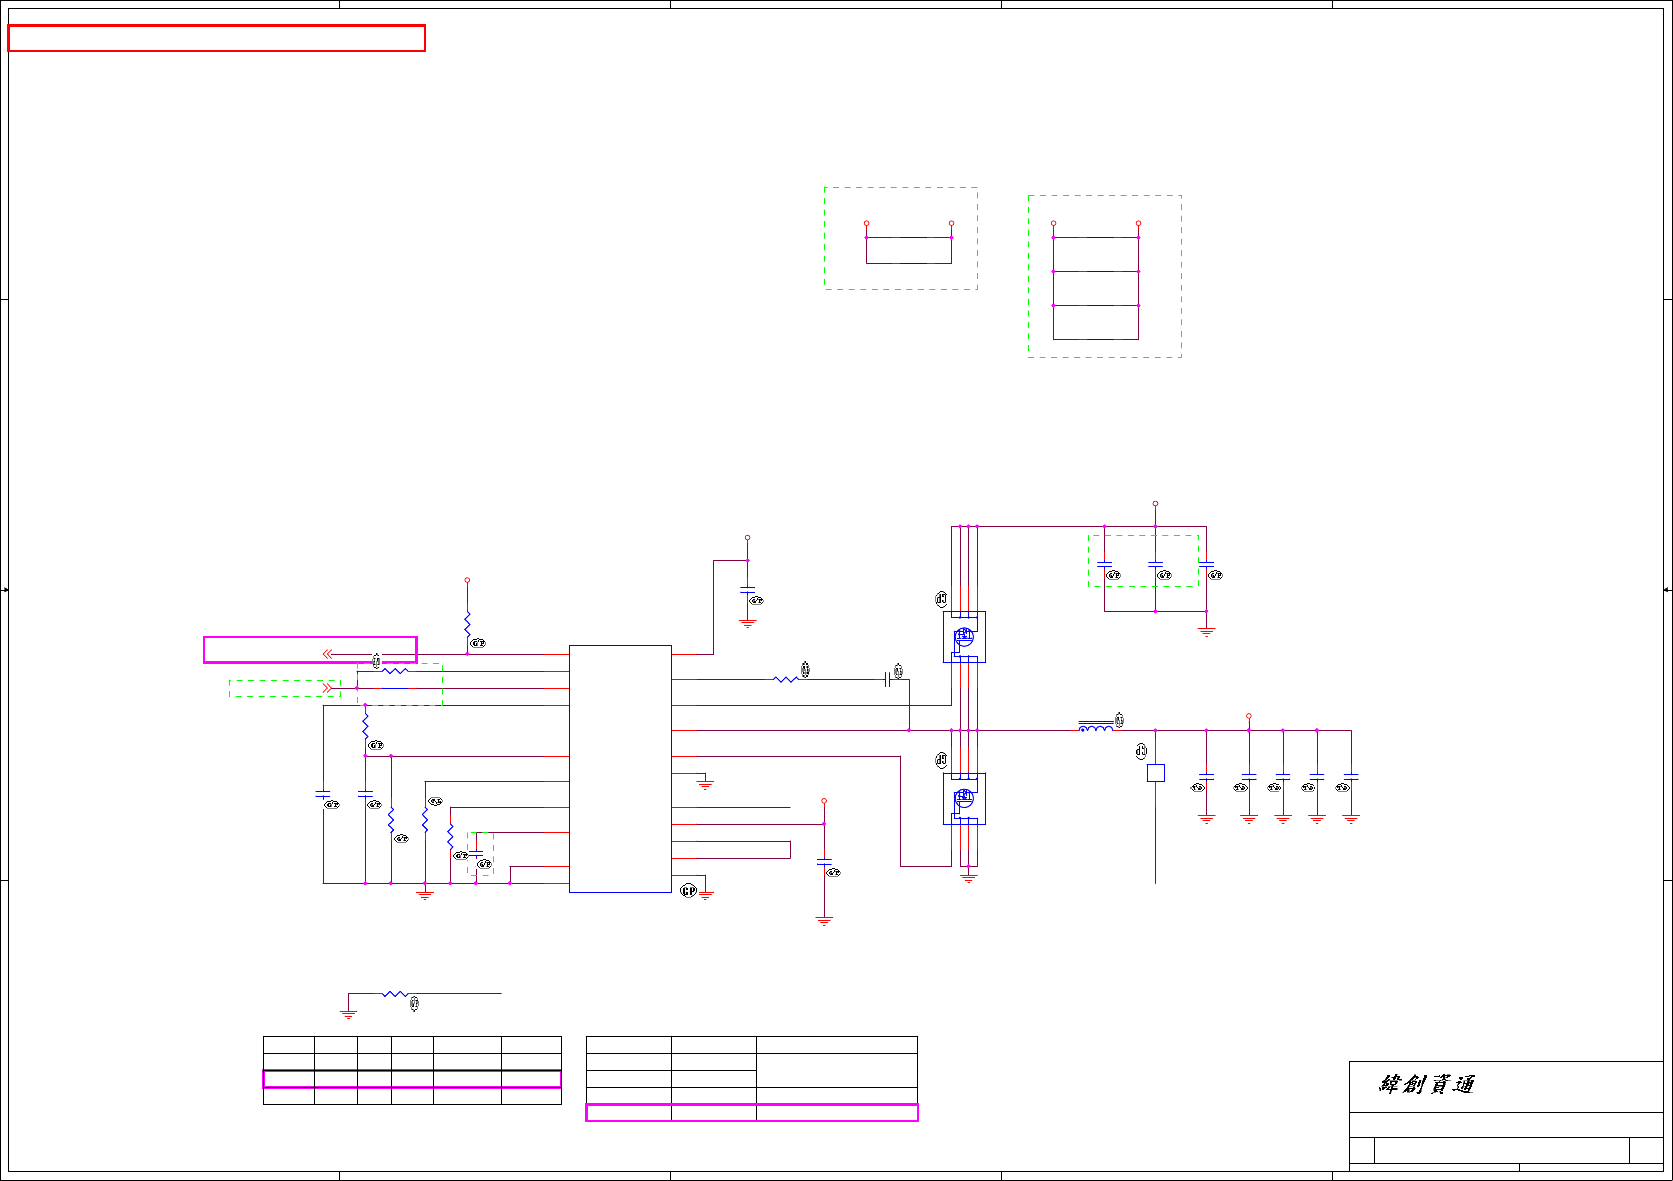Select the large central IC block
This screenshot has width=1673, height=1181.
coord(620,769)
